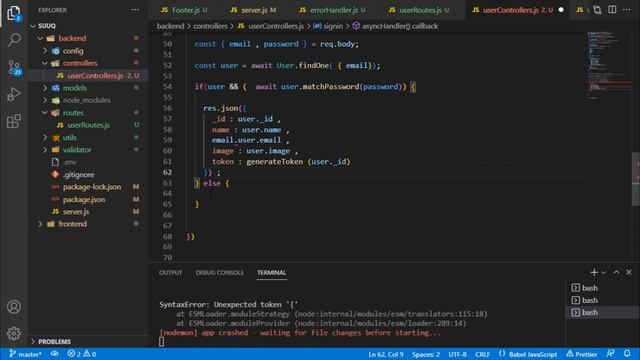Switch to errorHandler.js tab
The width and height of the screenshot is (640, 360).
click(333, 10)
